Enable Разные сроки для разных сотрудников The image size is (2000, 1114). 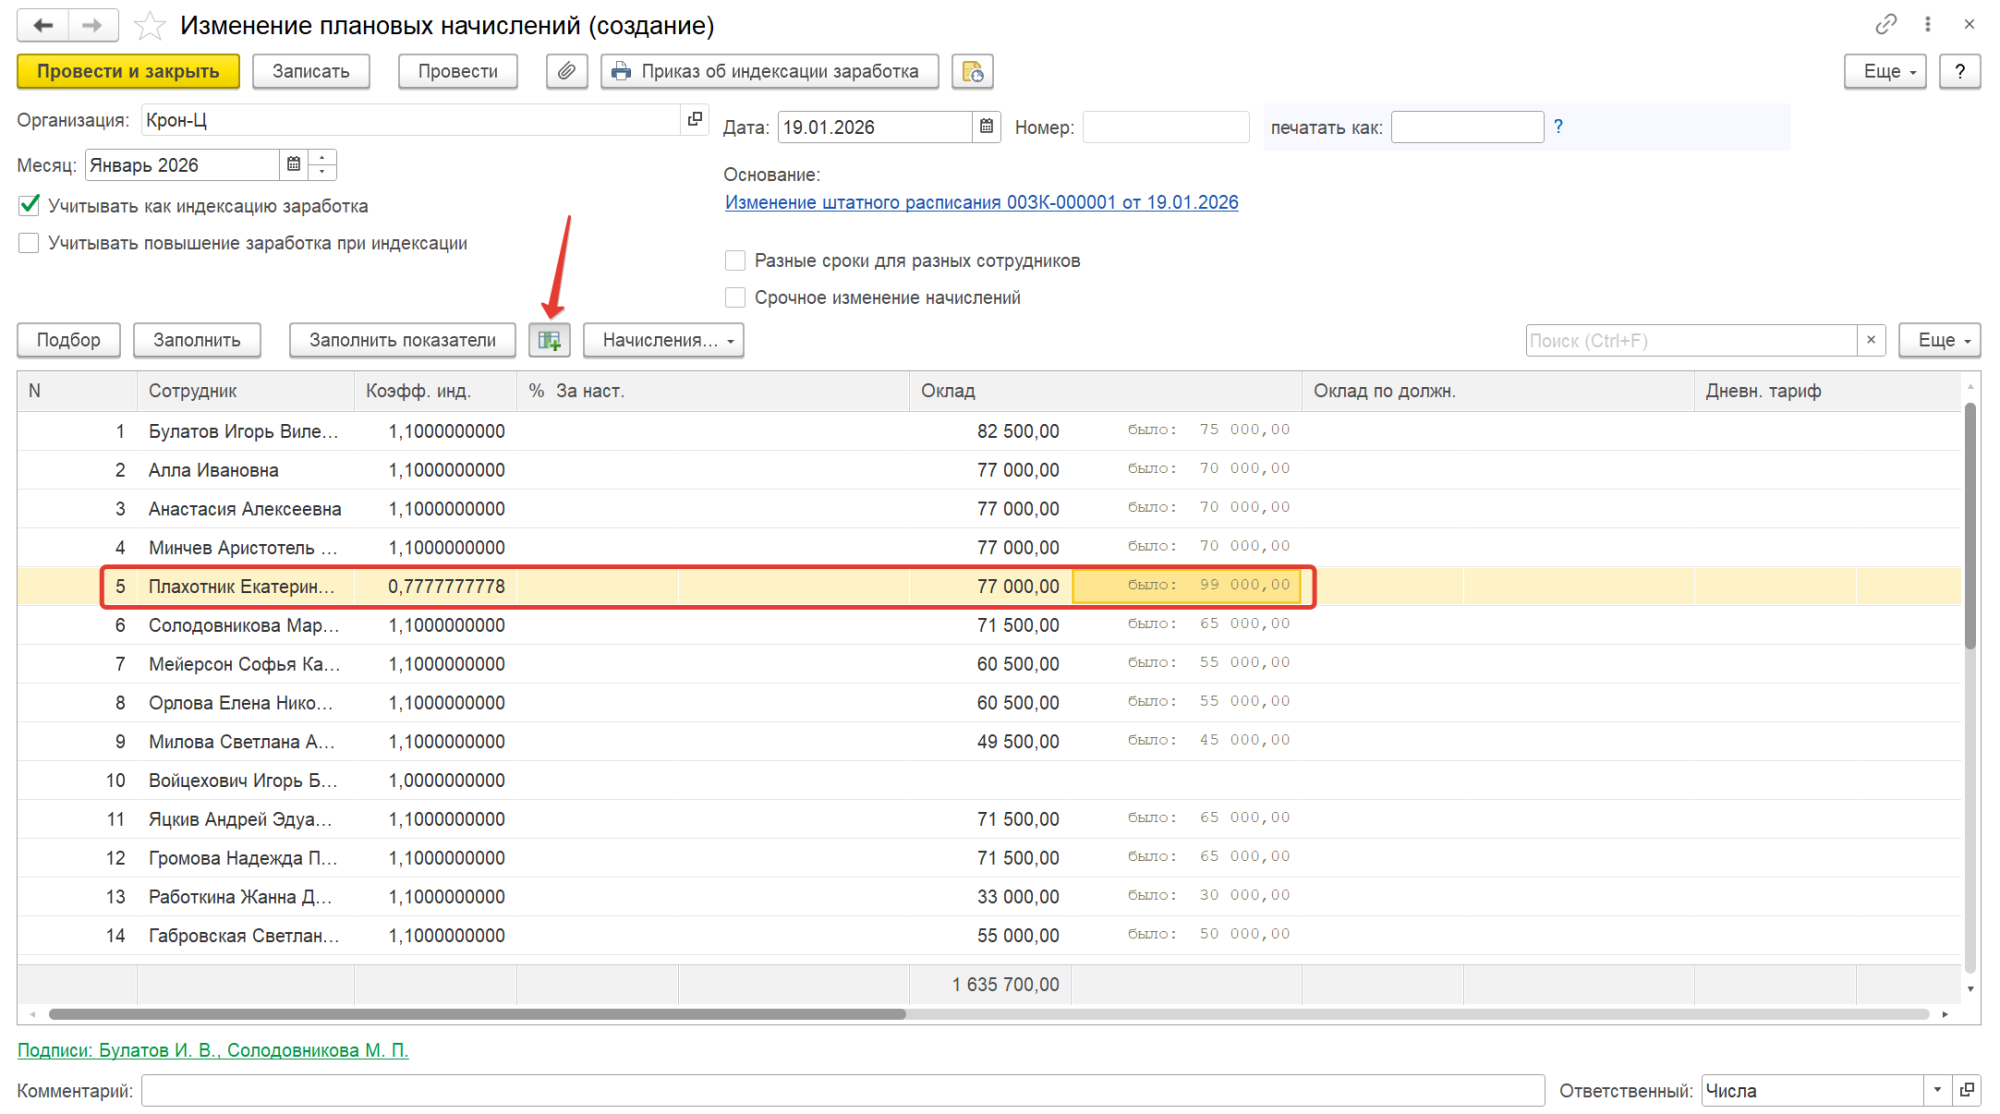735,261
